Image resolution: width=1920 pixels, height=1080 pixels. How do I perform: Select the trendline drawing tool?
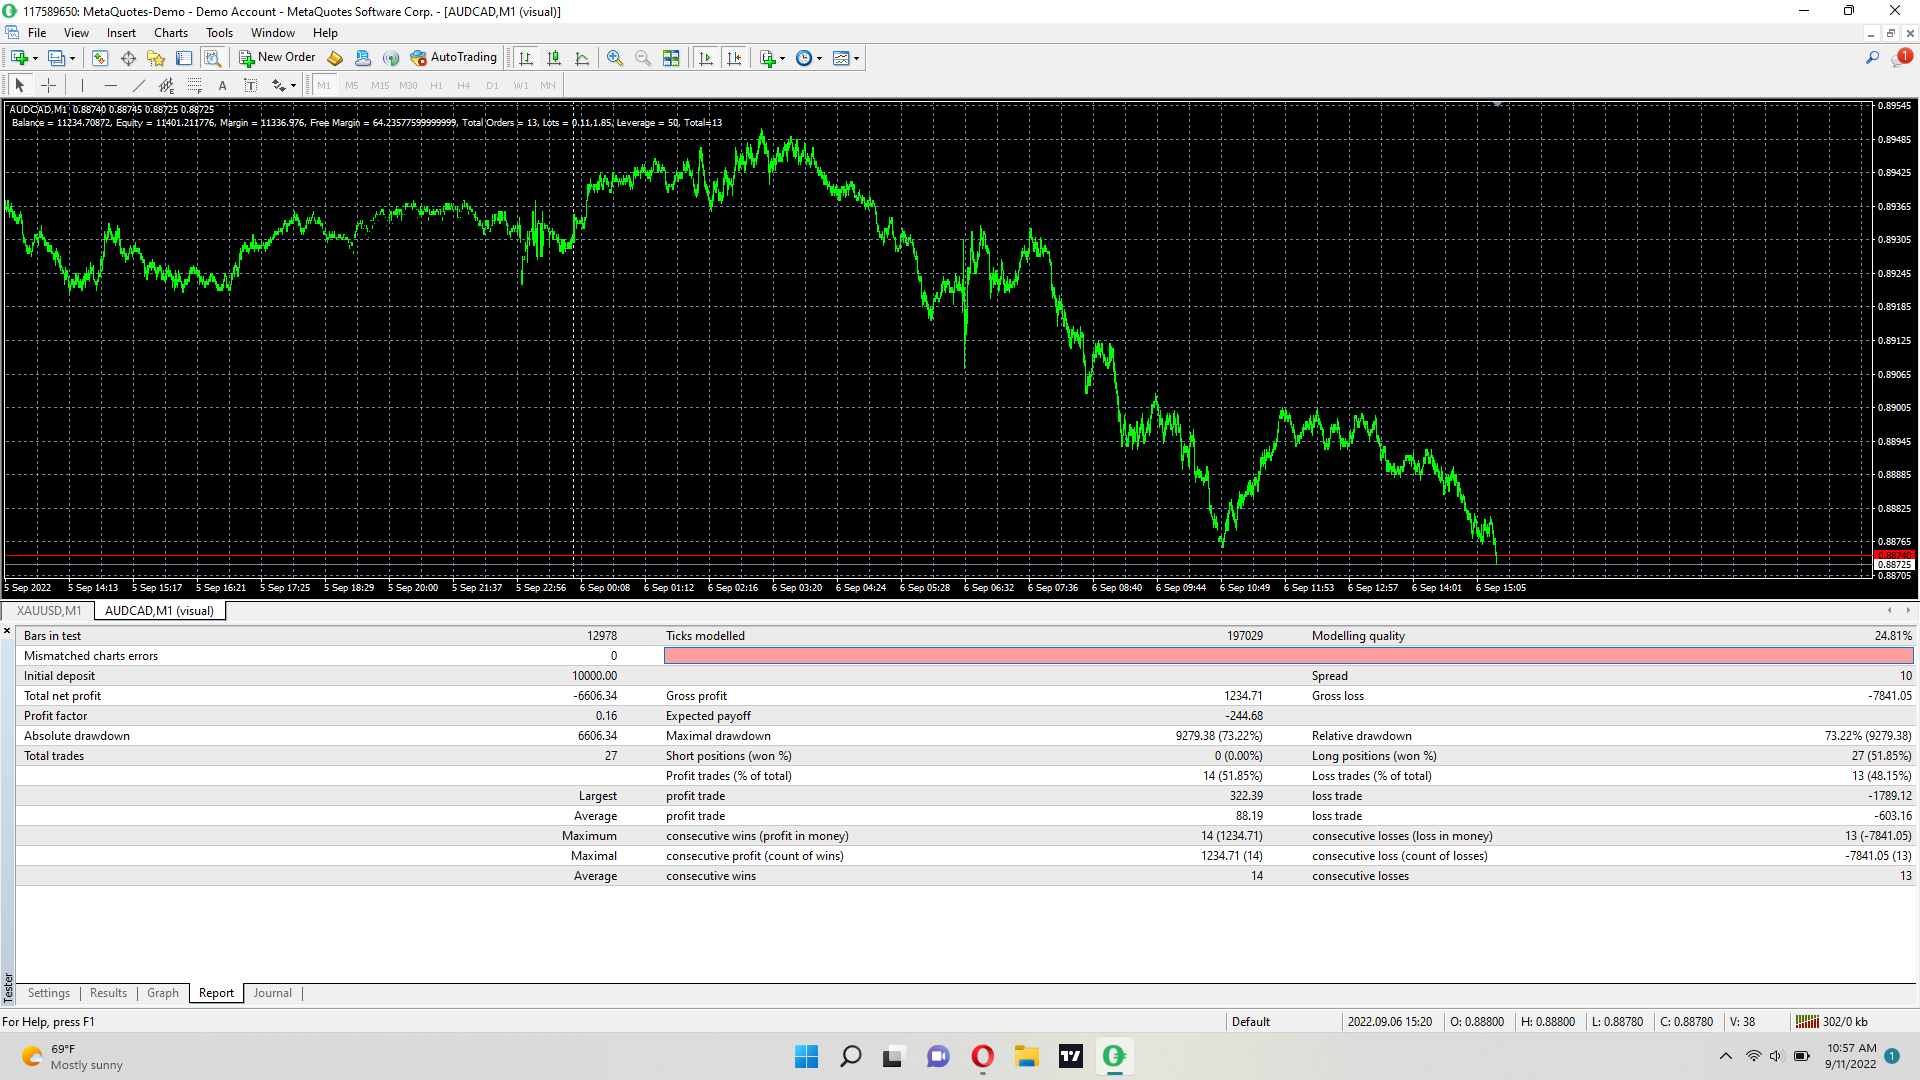tap(139, 85)
